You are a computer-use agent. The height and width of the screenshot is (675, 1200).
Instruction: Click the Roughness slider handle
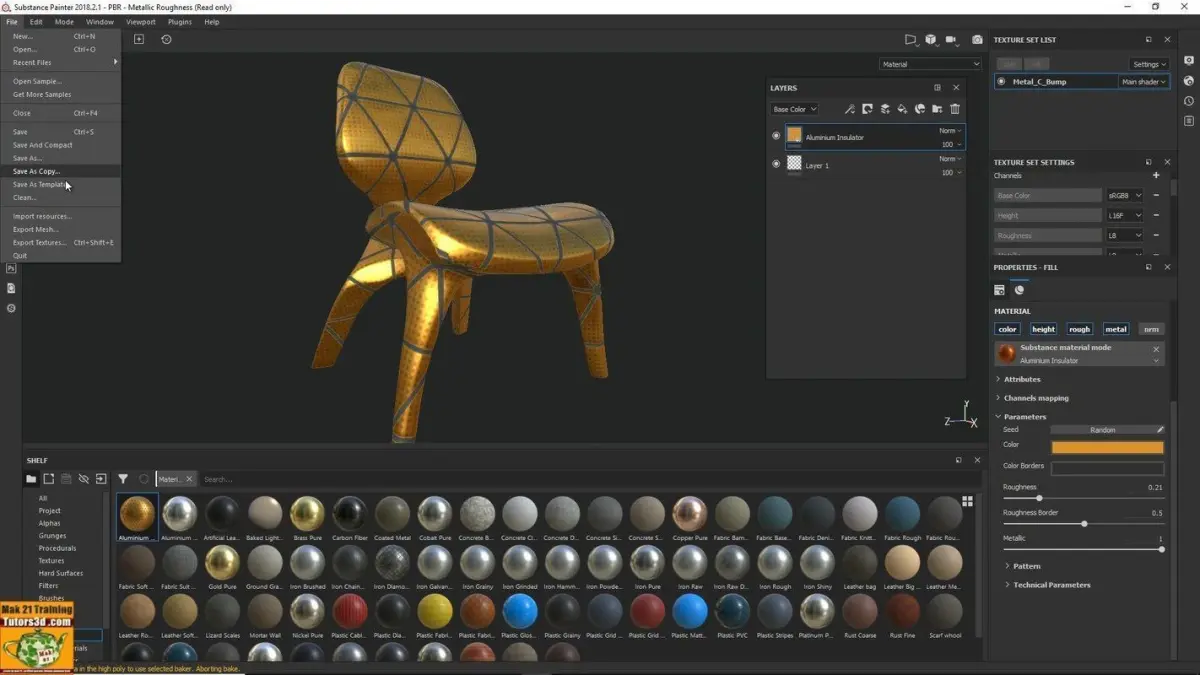point(1039,498)
